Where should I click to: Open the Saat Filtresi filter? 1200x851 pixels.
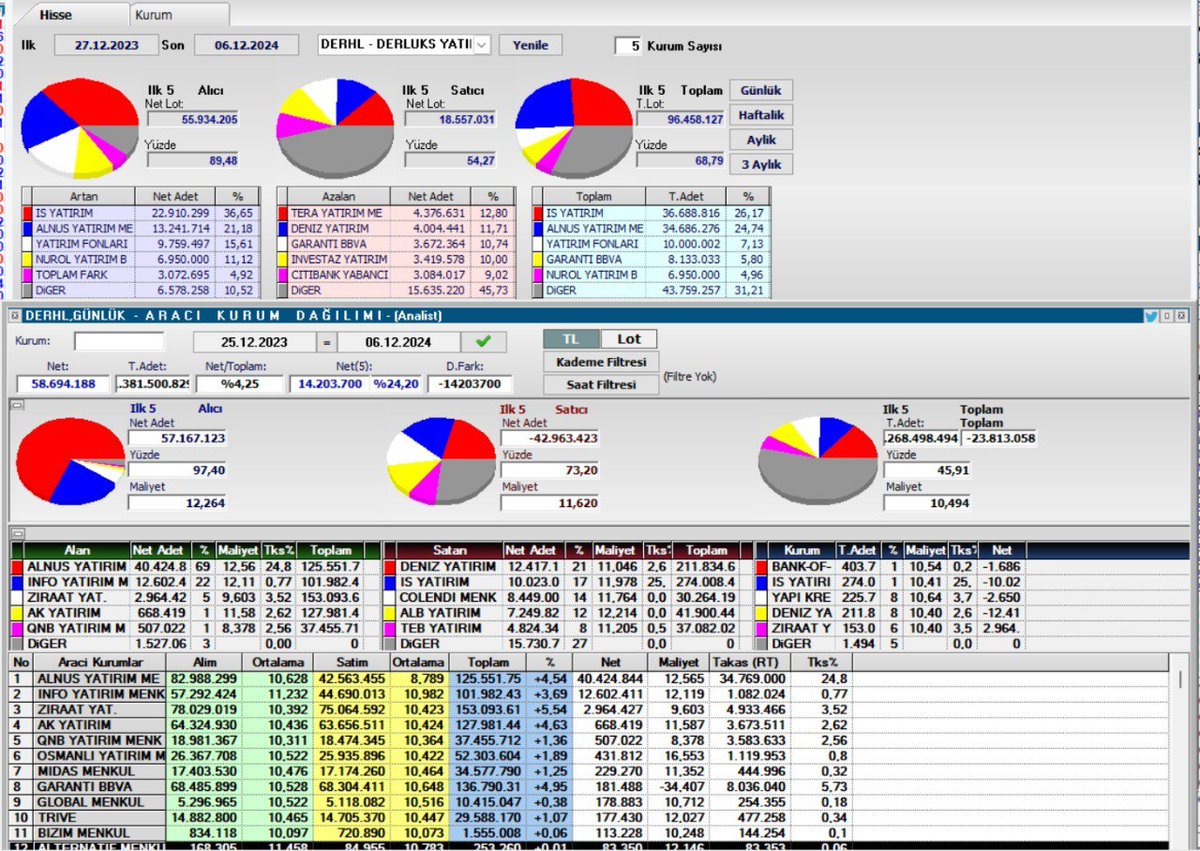click(601, 384)
